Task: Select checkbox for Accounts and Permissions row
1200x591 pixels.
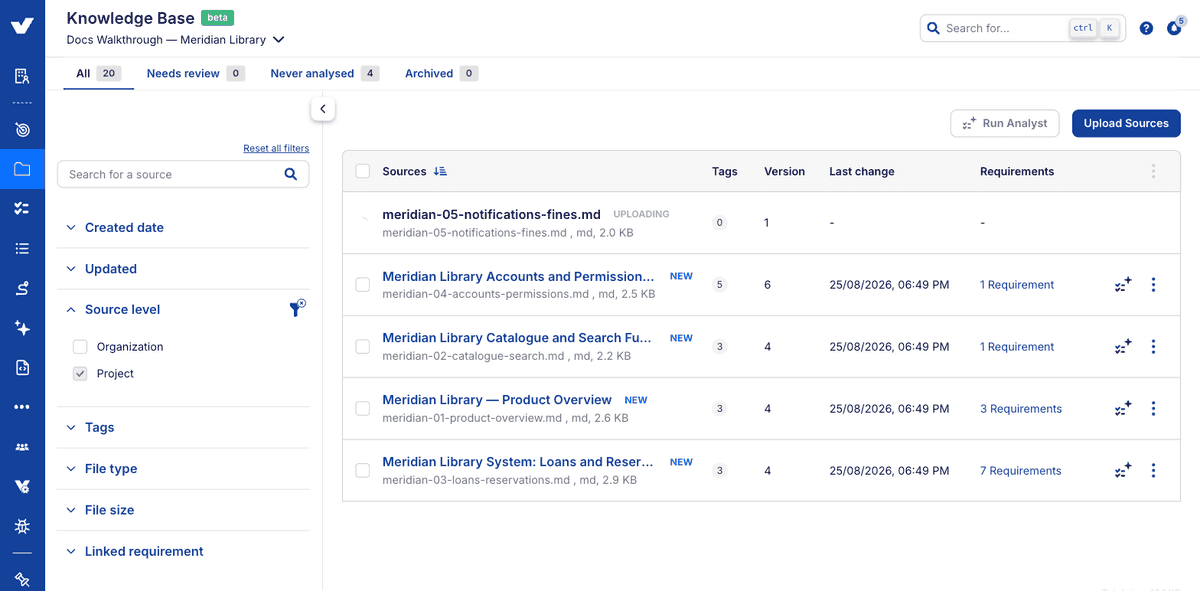Action: pyautogui.click(x=362, y=285)
